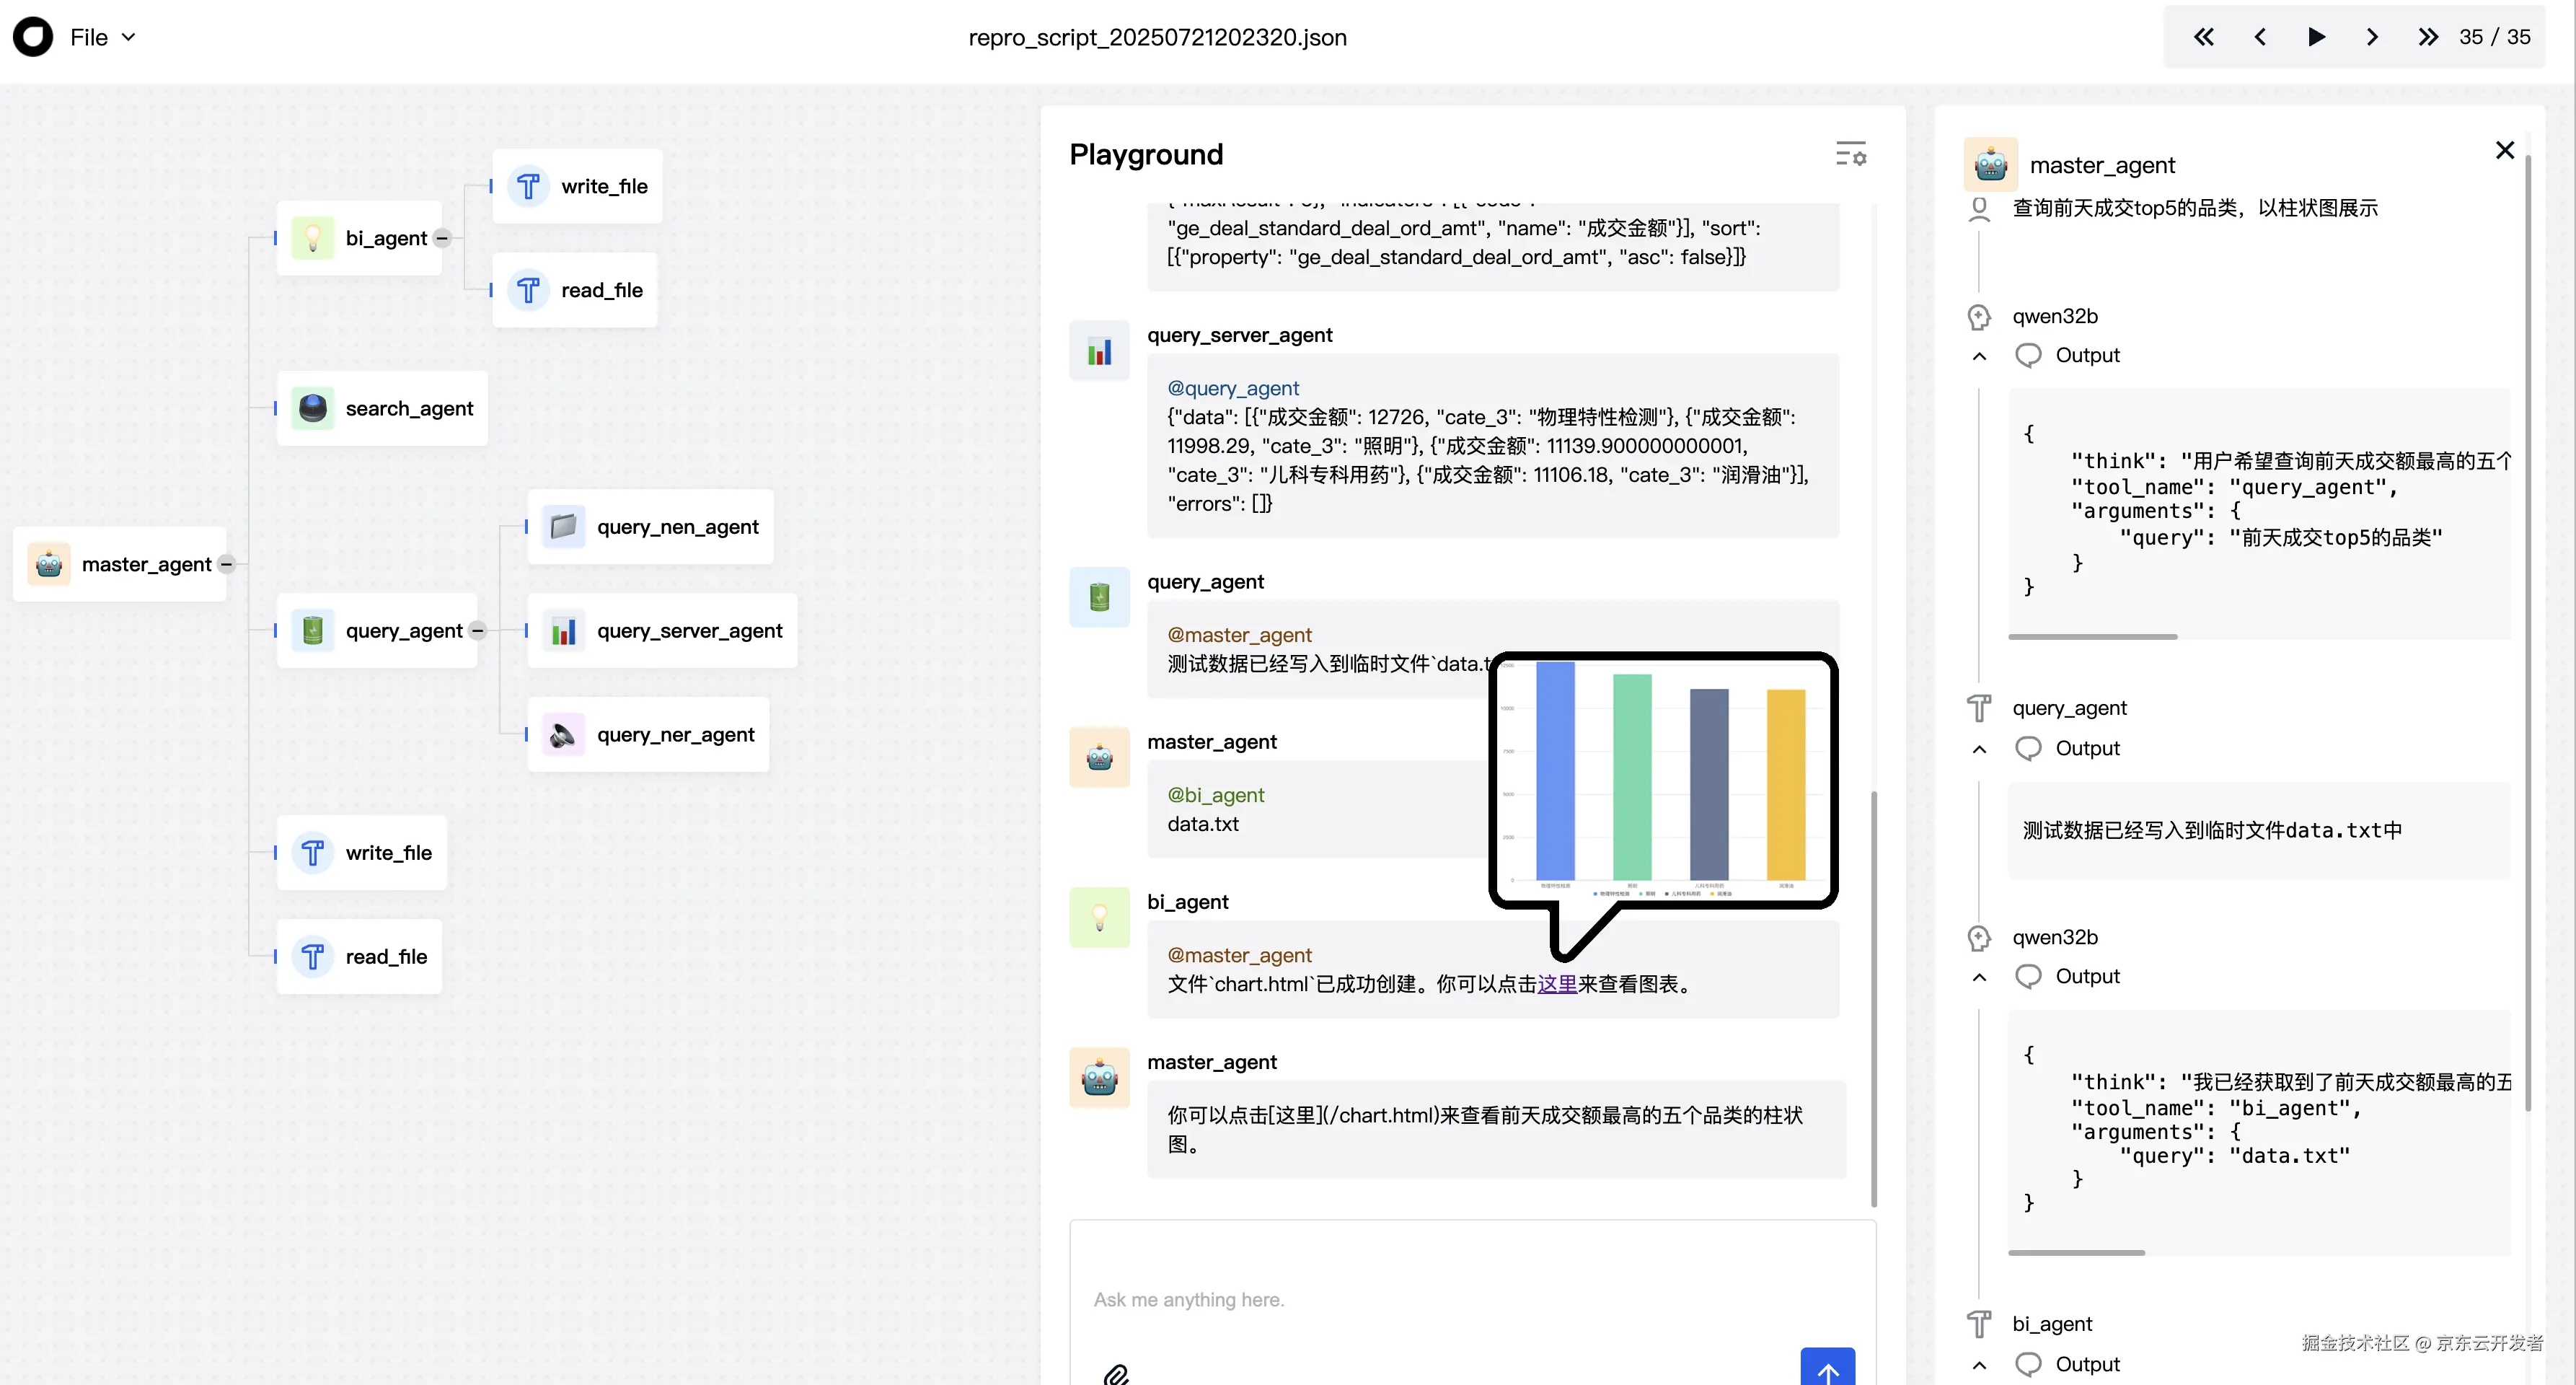Skip to last step with double-right arrows
The height and width of the screenshot is (1385, 2576).
tap(2428, 37)
